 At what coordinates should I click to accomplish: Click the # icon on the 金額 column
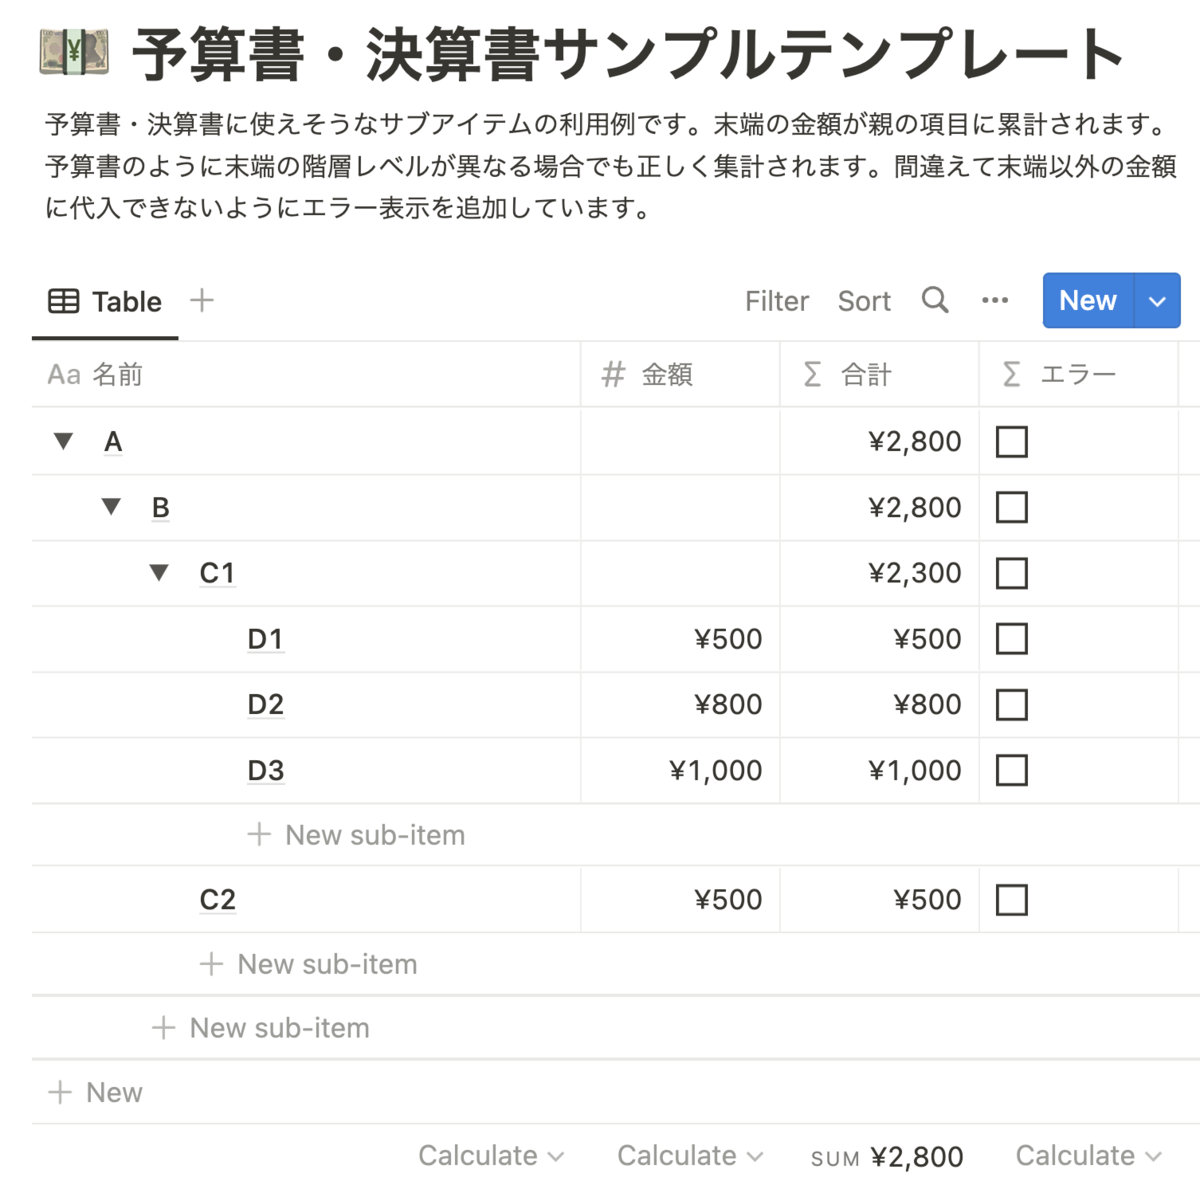pyautogui.click(x=612, y=374)
